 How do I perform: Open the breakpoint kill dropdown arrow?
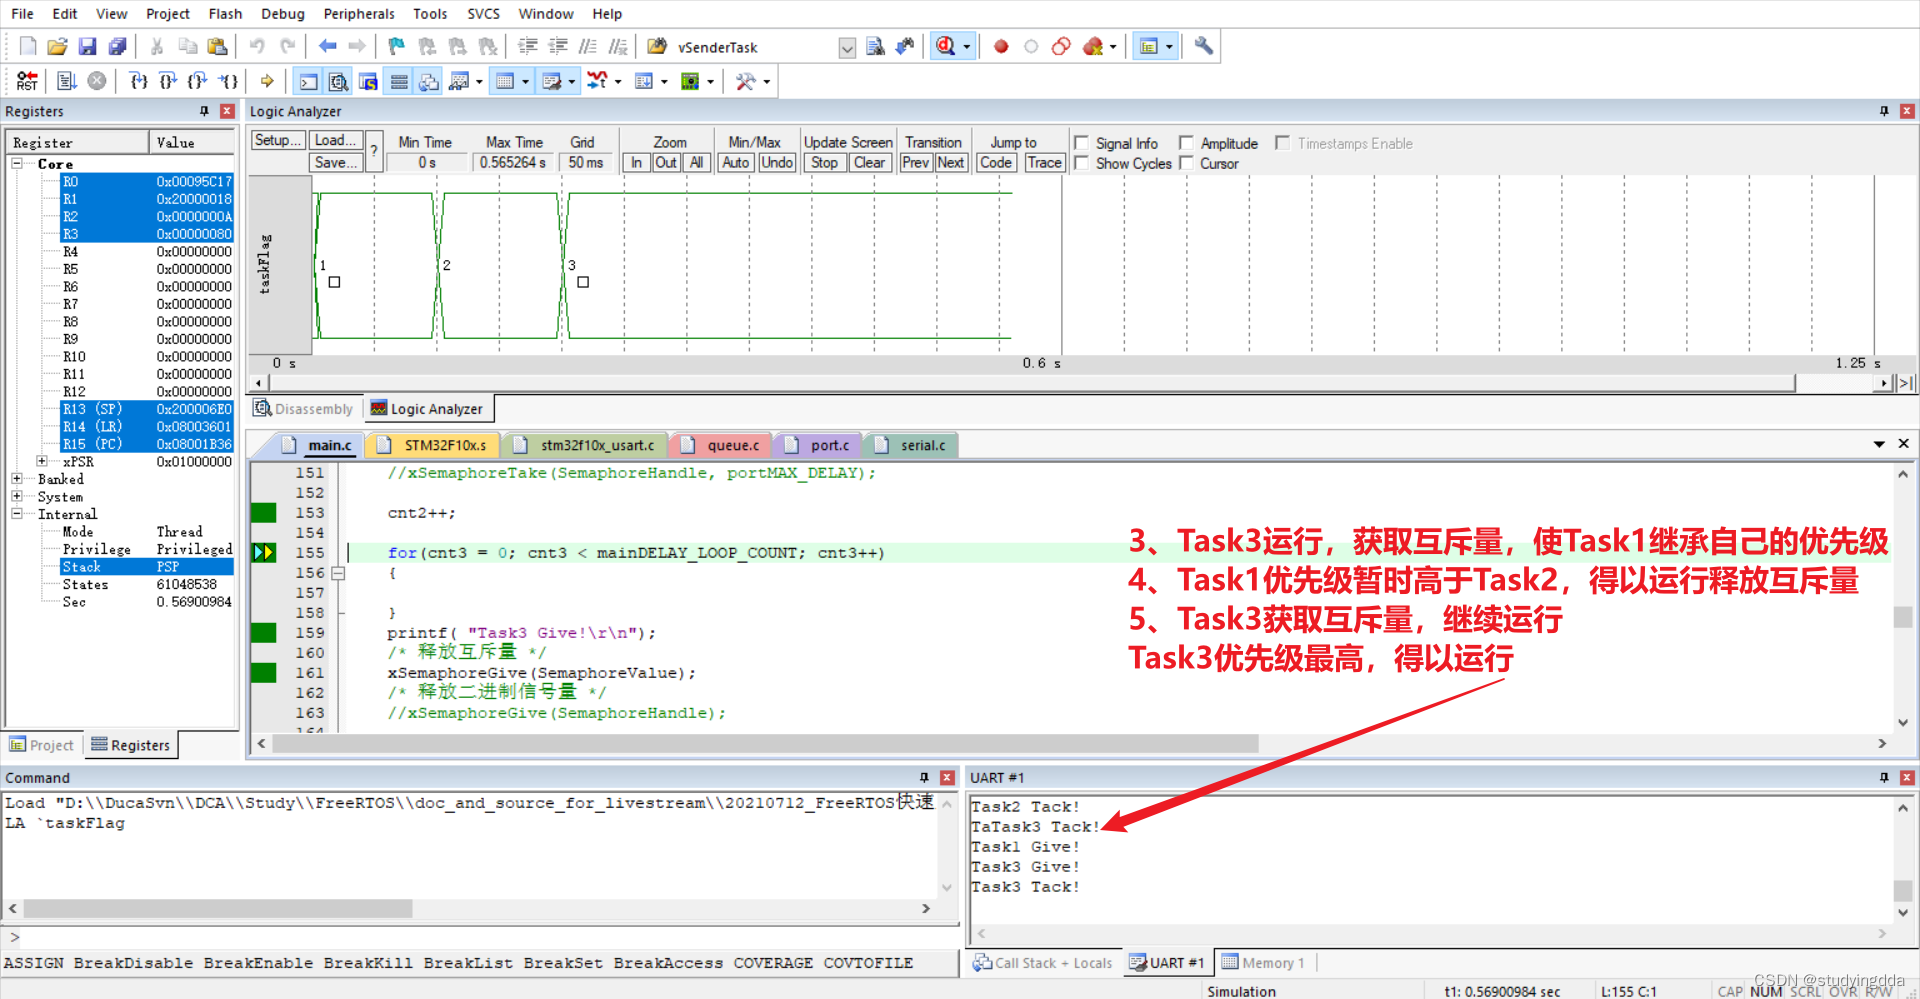pos(1113,46)
